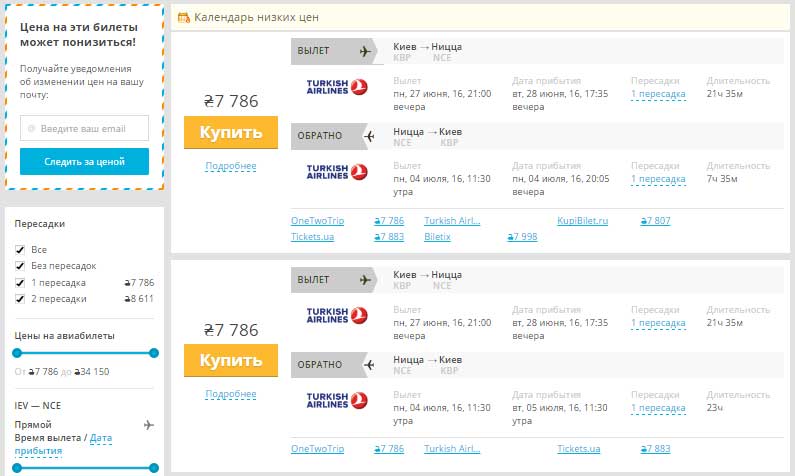
Task: Switch filter to Дата прибытия
Action: [x=100, y=438]
